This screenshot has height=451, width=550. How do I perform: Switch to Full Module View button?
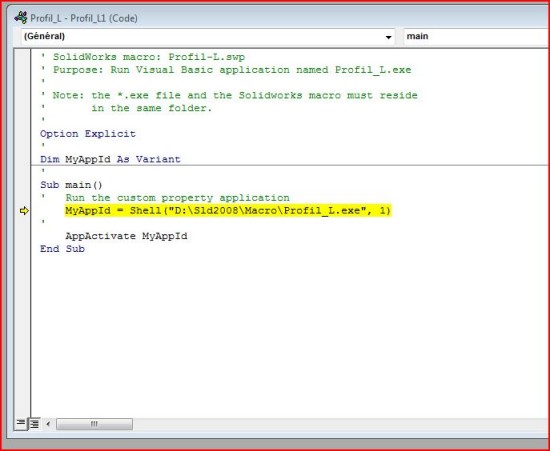[34, 424]
